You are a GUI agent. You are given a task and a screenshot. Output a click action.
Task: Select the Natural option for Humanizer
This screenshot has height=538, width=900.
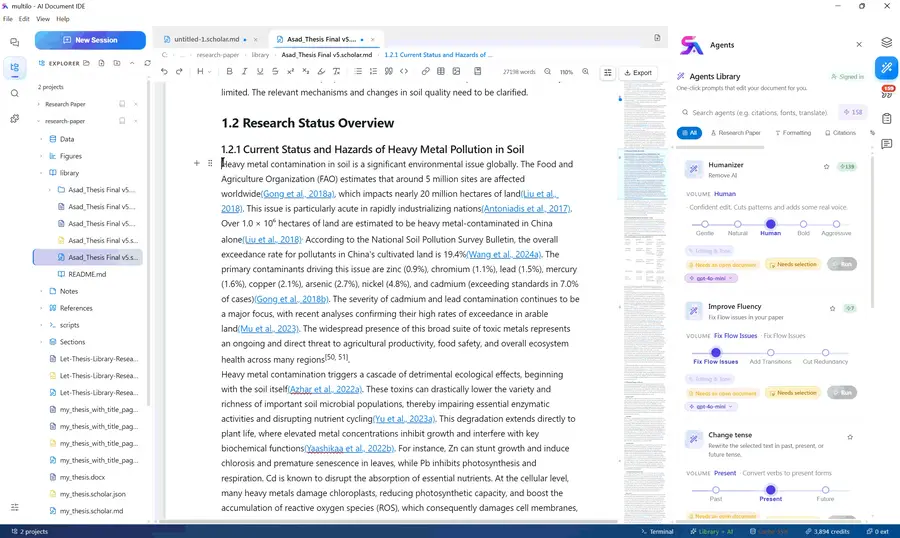point(738,225)
